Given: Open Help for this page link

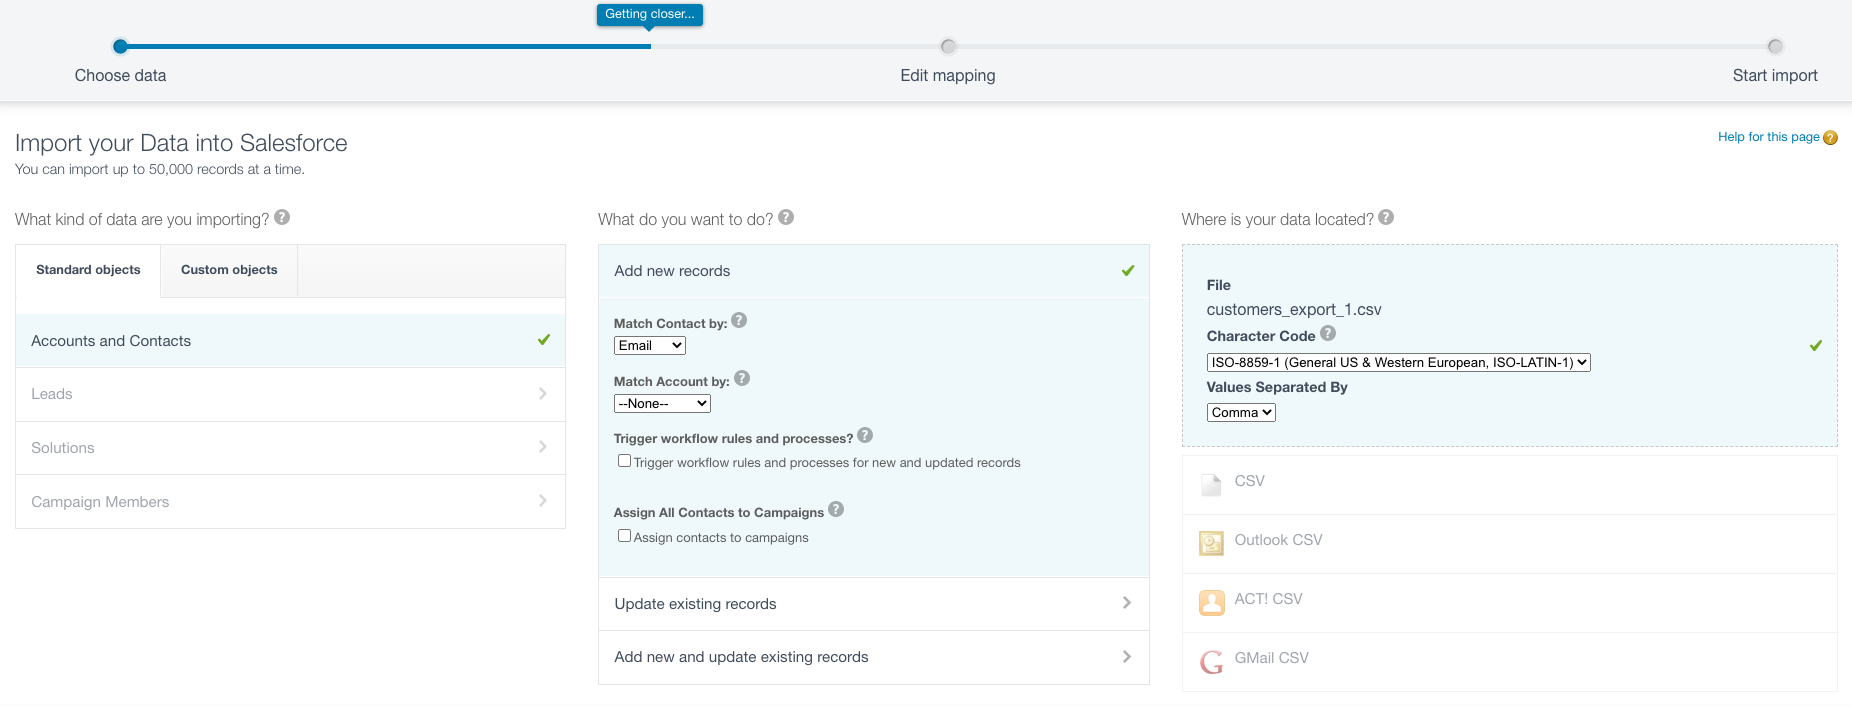Looking at the screenshot, I should [1768, 137].
